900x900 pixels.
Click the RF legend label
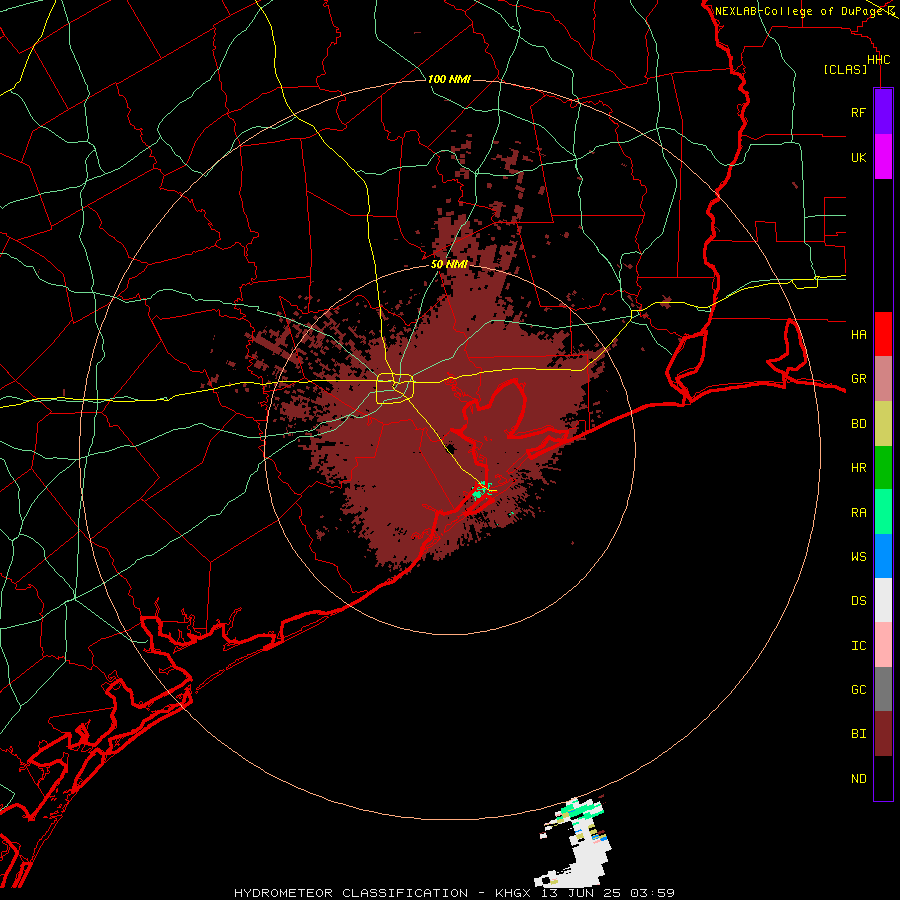click(858, 112)
